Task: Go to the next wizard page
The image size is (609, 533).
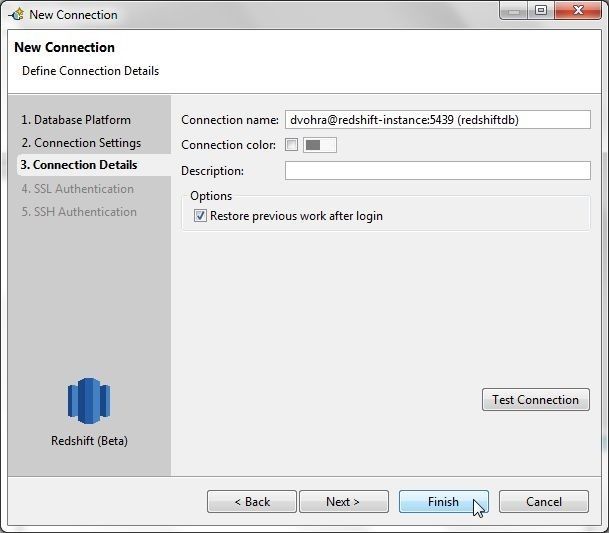Action: pos(344,502)
